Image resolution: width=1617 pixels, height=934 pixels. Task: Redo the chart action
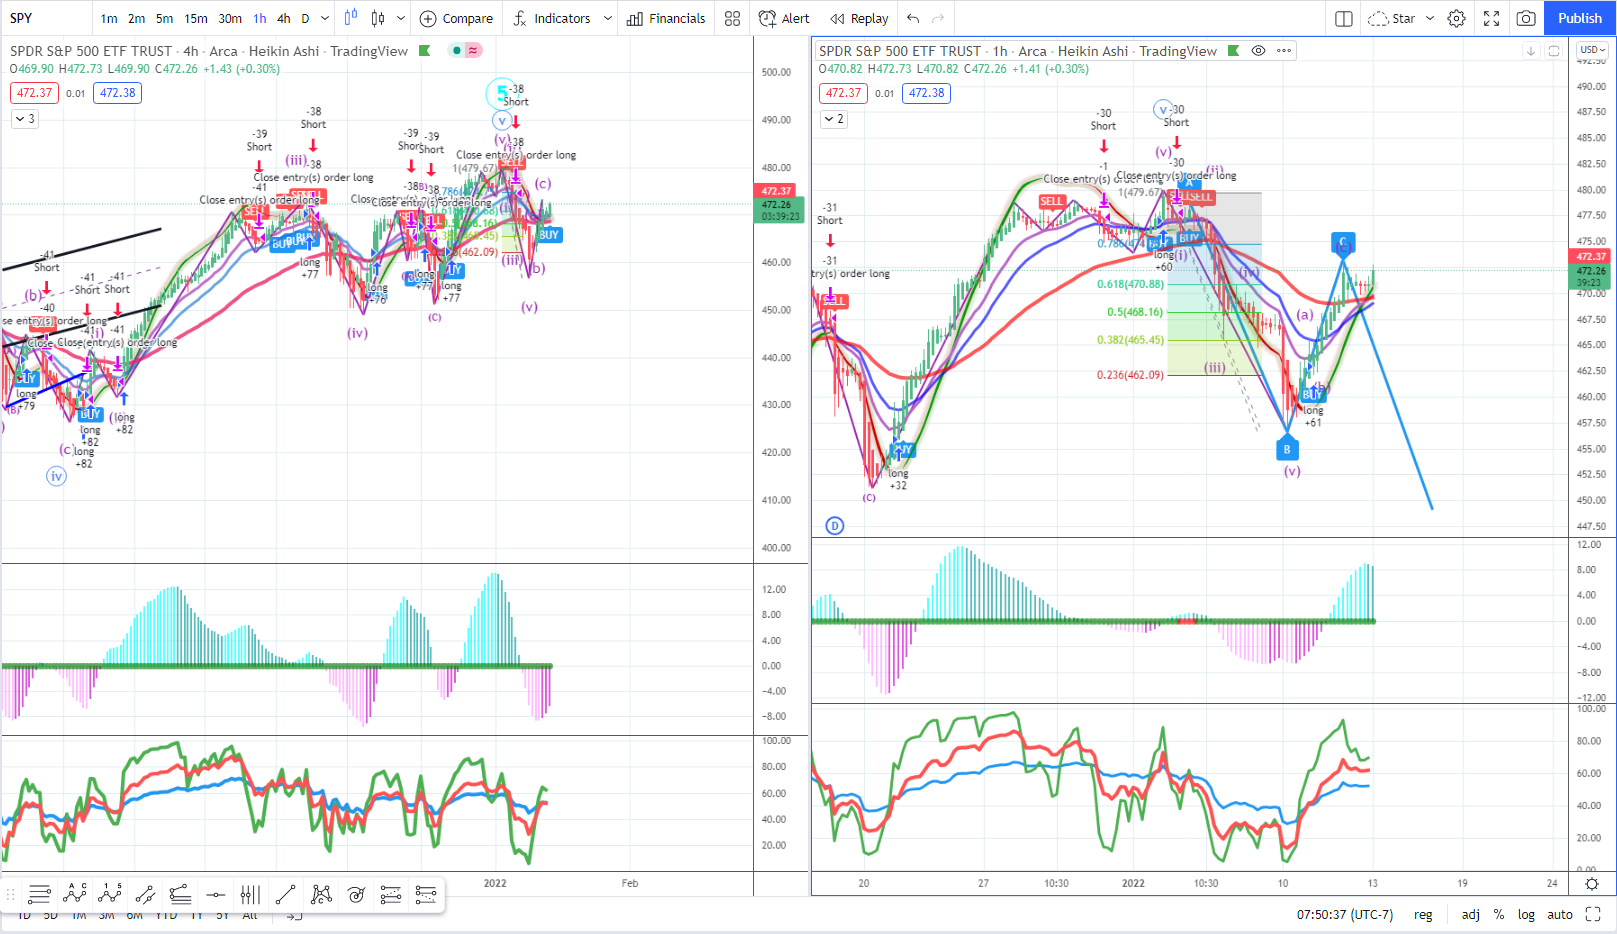click(938, 18)
